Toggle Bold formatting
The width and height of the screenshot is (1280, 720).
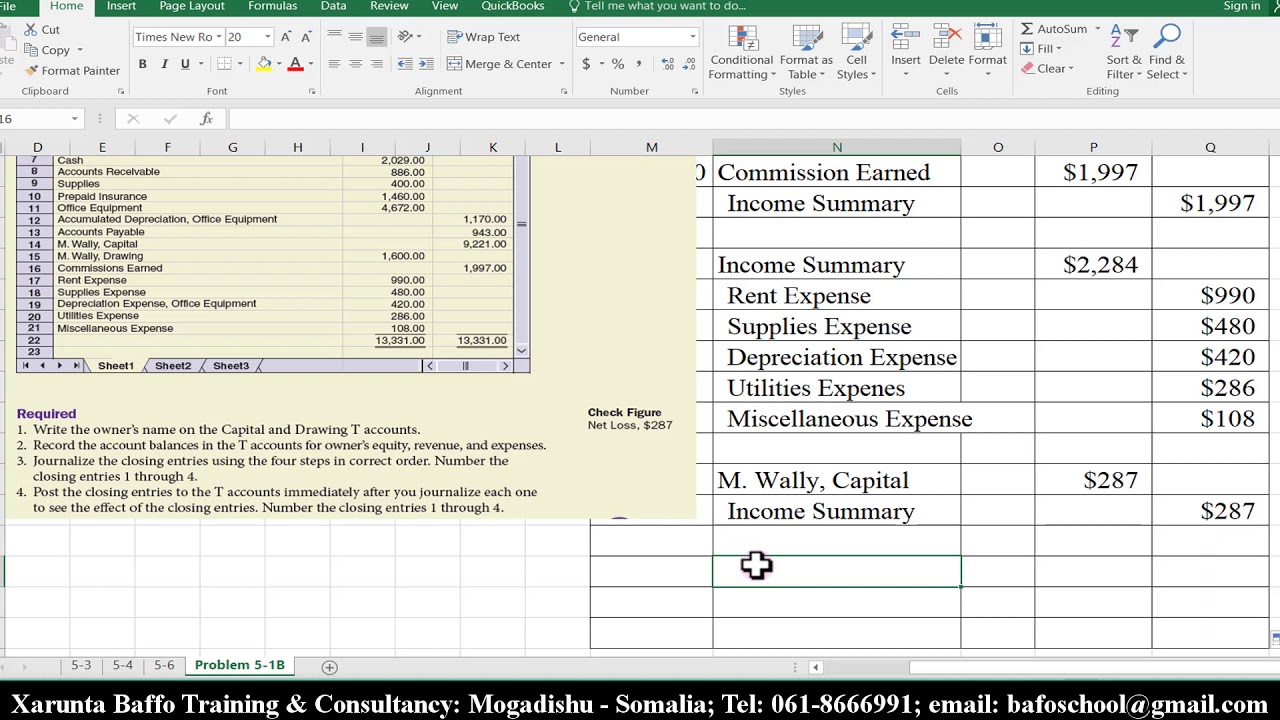click(142, 64)
